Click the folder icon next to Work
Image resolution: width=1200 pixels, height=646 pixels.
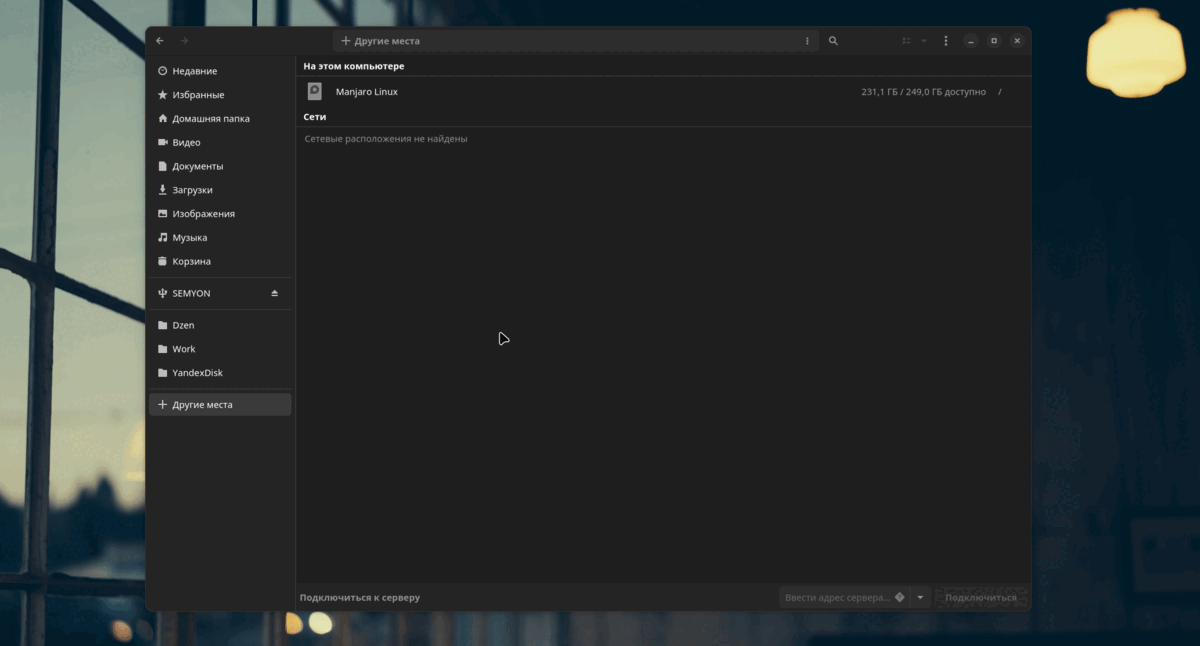coord(163,349)
